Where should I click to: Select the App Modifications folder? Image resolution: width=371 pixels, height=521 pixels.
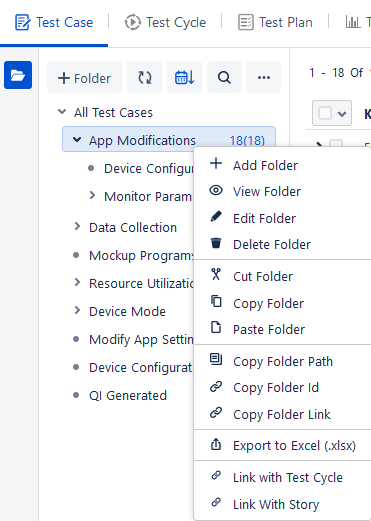142,141
